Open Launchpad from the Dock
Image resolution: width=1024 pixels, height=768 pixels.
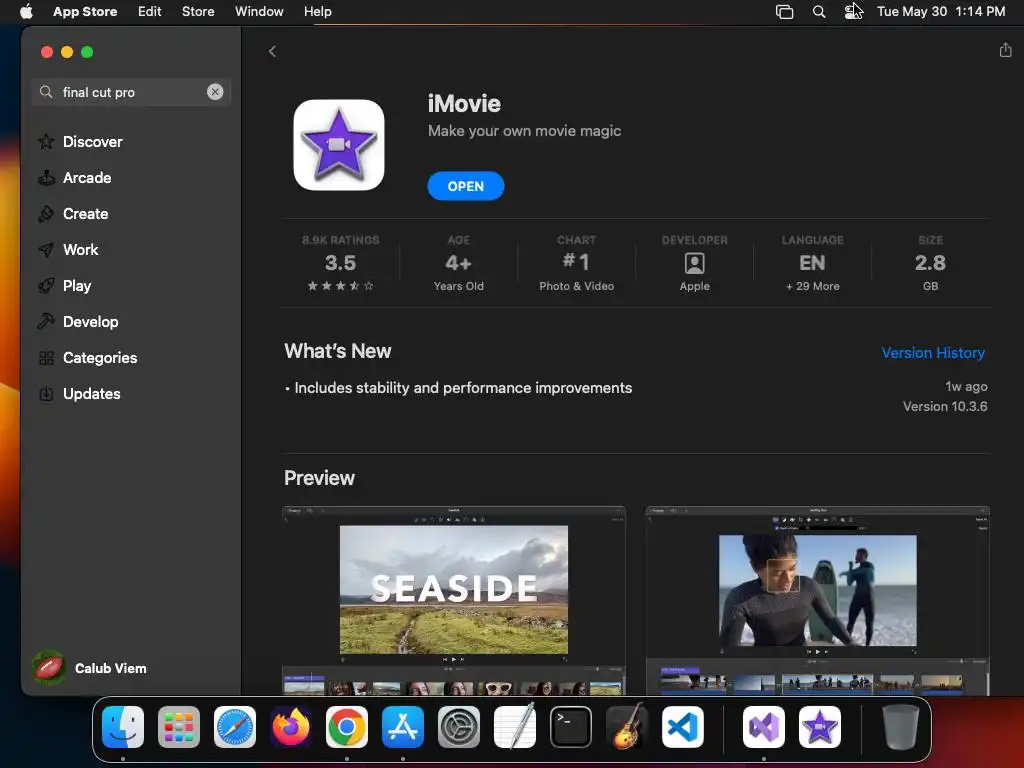pyautogui.click(x=179, y=727)
